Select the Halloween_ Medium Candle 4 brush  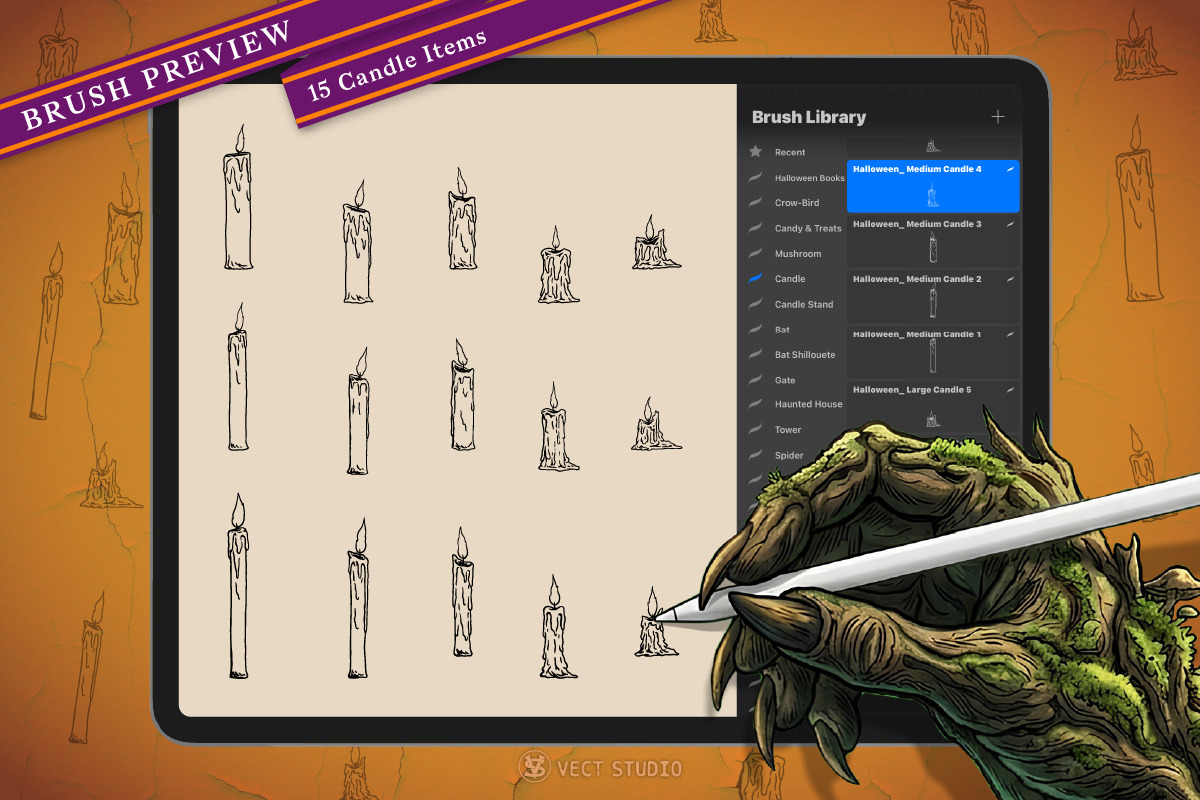[x=933, y=186]
